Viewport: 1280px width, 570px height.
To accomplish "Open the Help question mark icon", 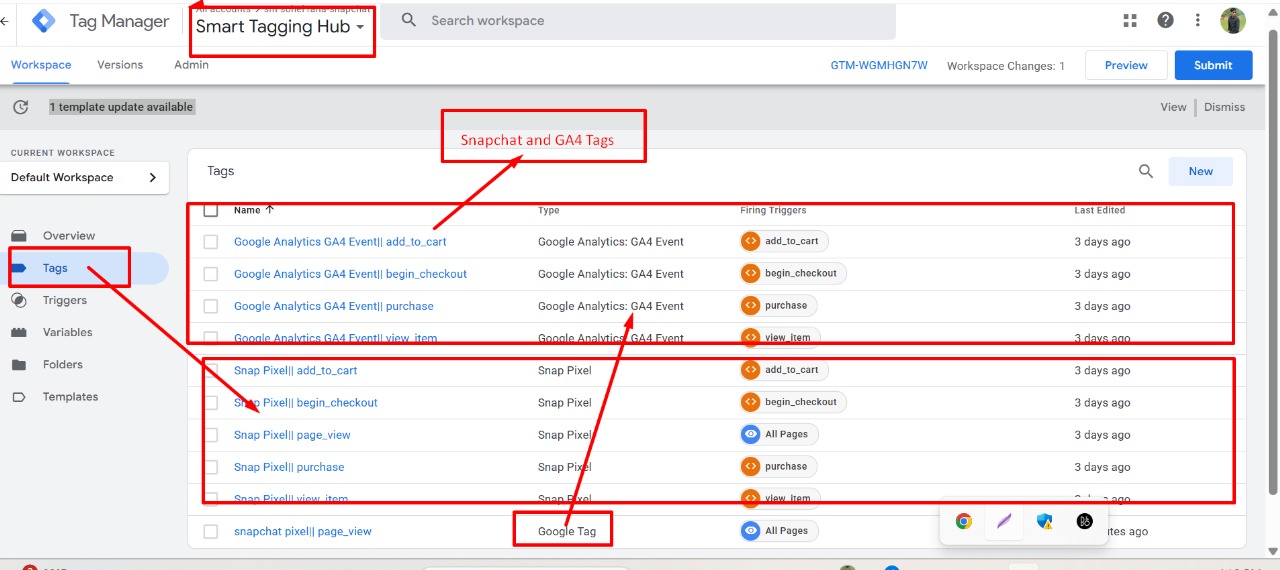I will pyautogui.click(x=1165, y=21).
